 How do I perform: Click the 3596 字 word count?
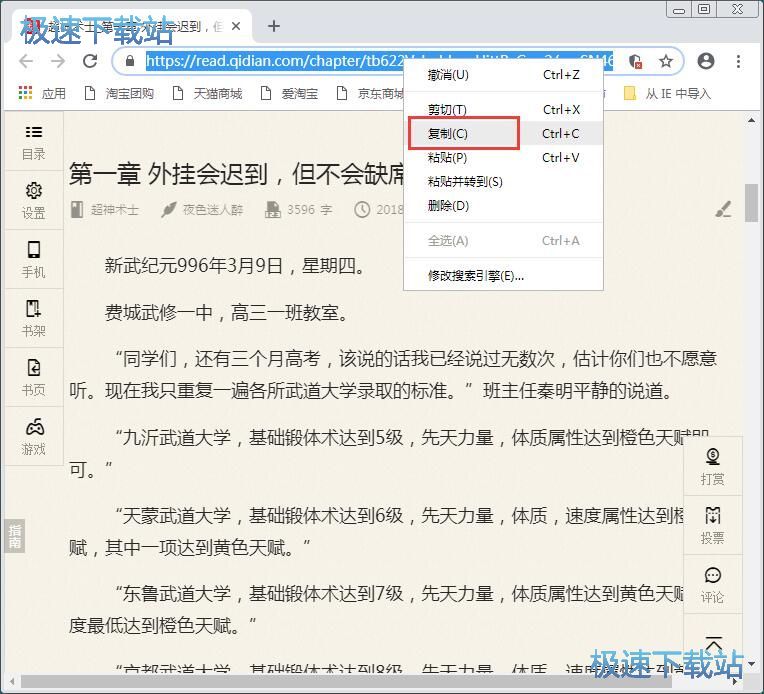pos(309,210)
